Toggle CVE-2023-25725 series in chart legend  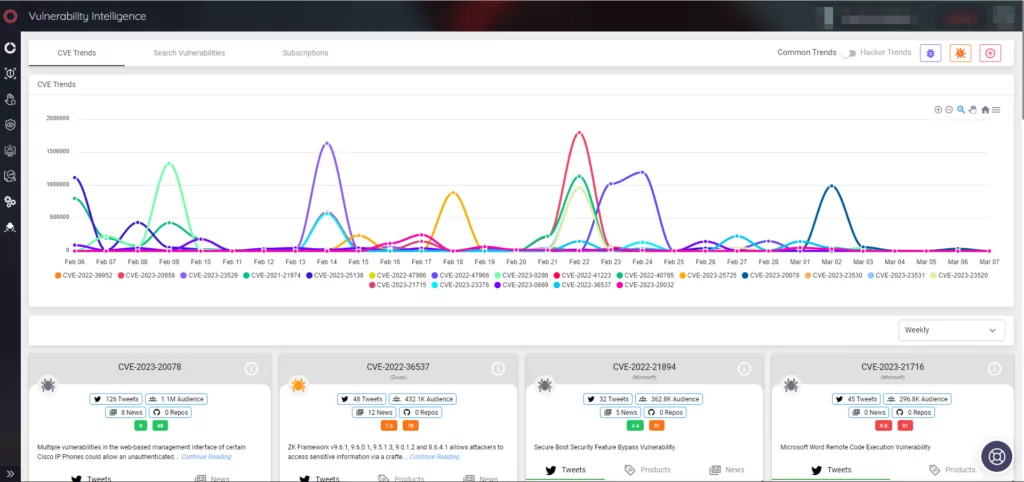[709, 275]
